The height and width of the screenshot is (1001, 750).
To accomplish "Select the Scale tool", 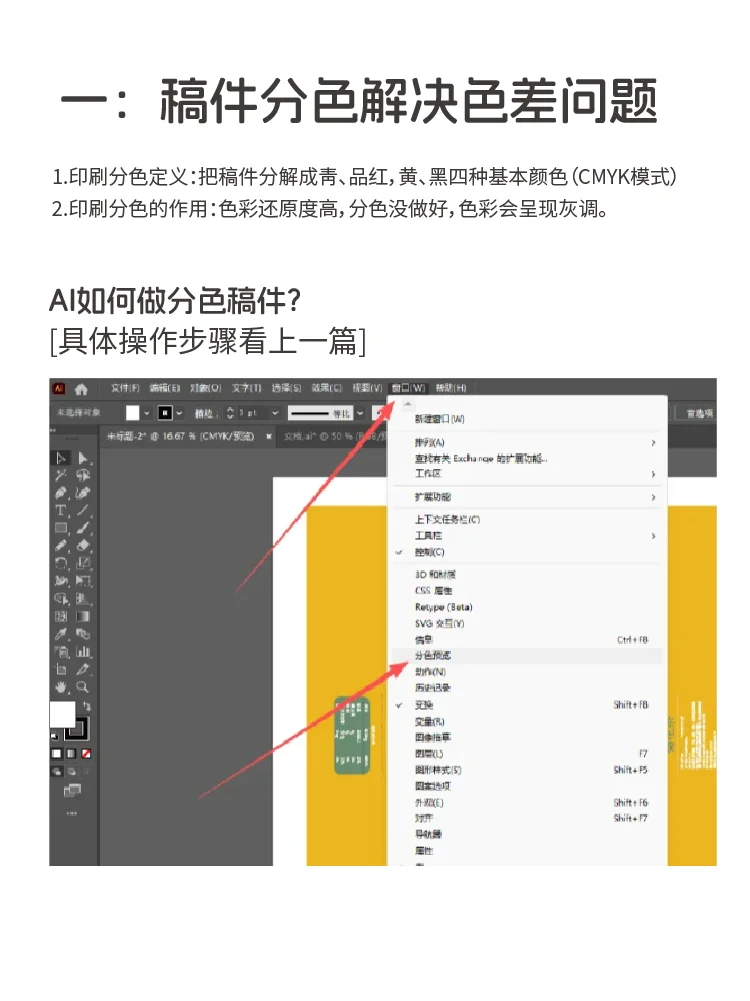I will coord(83,564).
